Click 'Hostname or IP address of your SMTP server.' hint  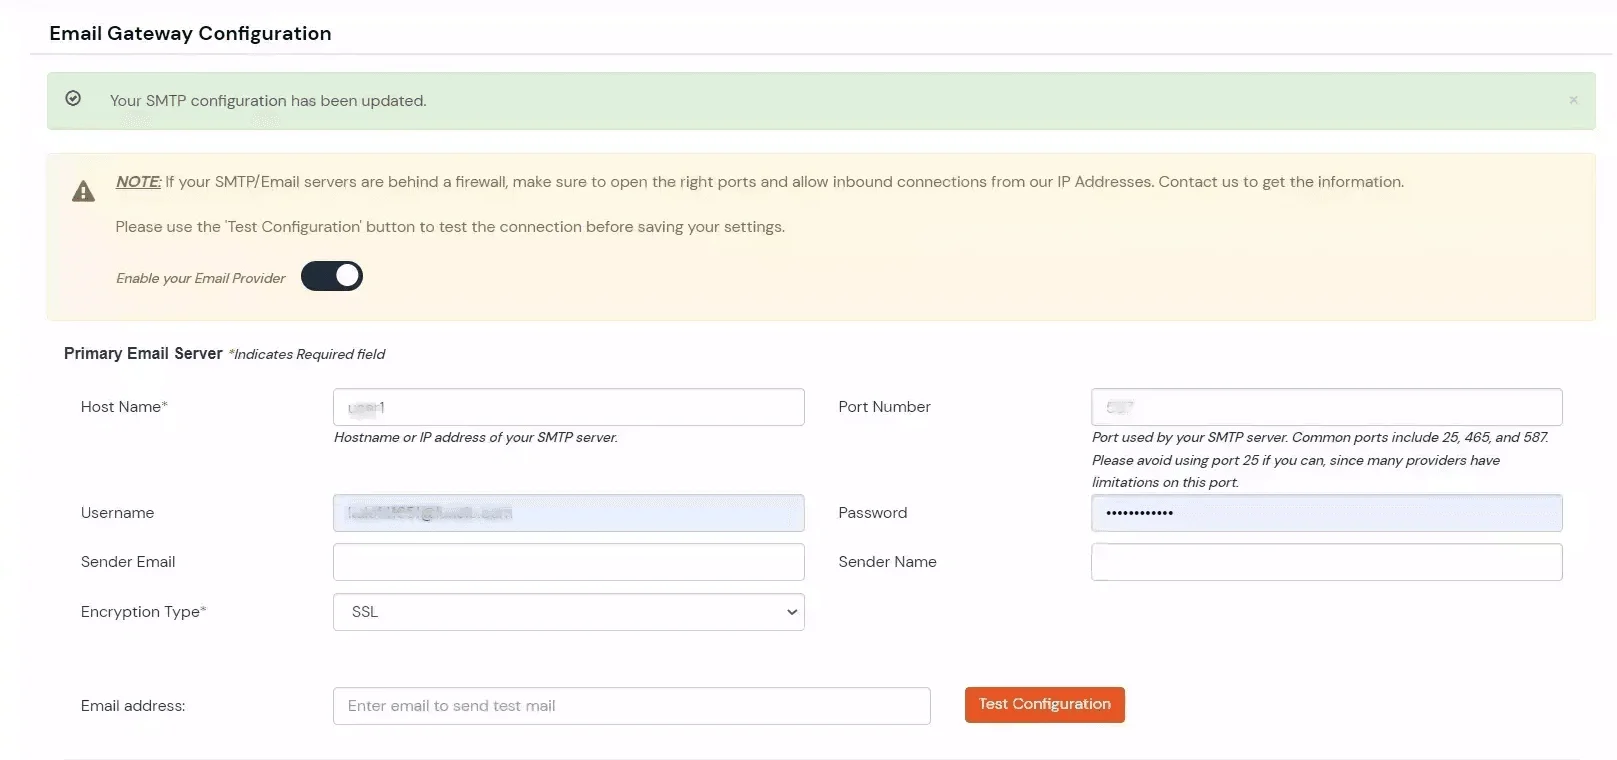(476, 437)
